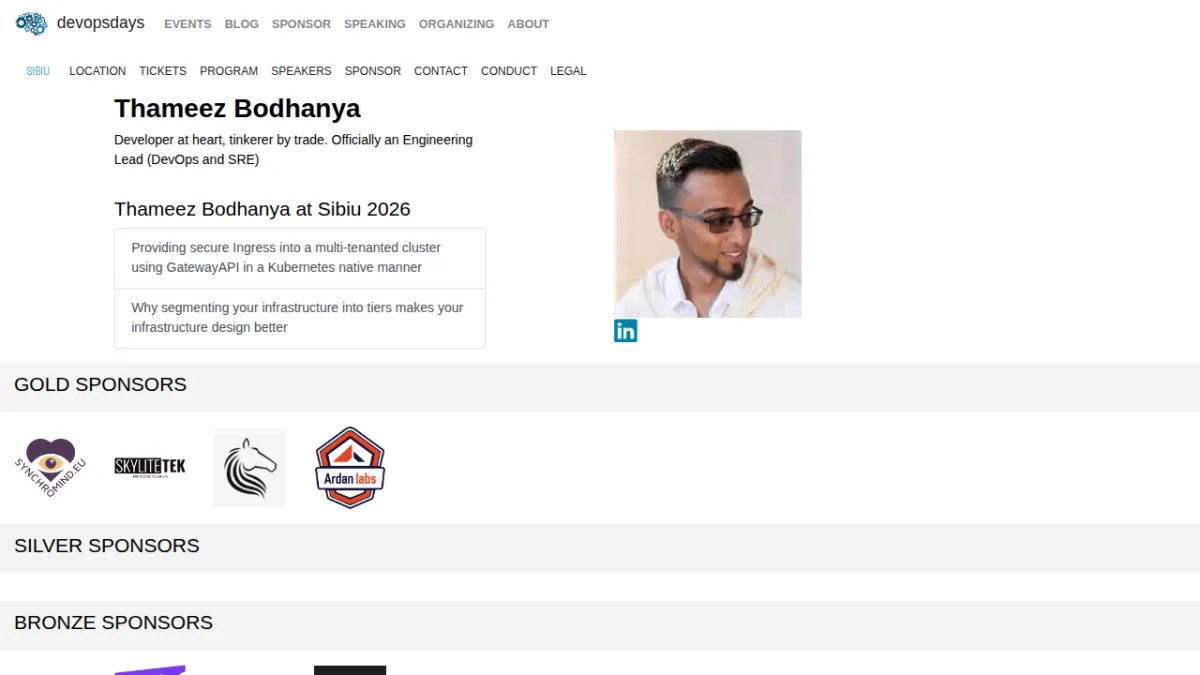Click the BRONZE SPONSORS heading
This screenshot has height=675, width=1200.
[113, 623]
